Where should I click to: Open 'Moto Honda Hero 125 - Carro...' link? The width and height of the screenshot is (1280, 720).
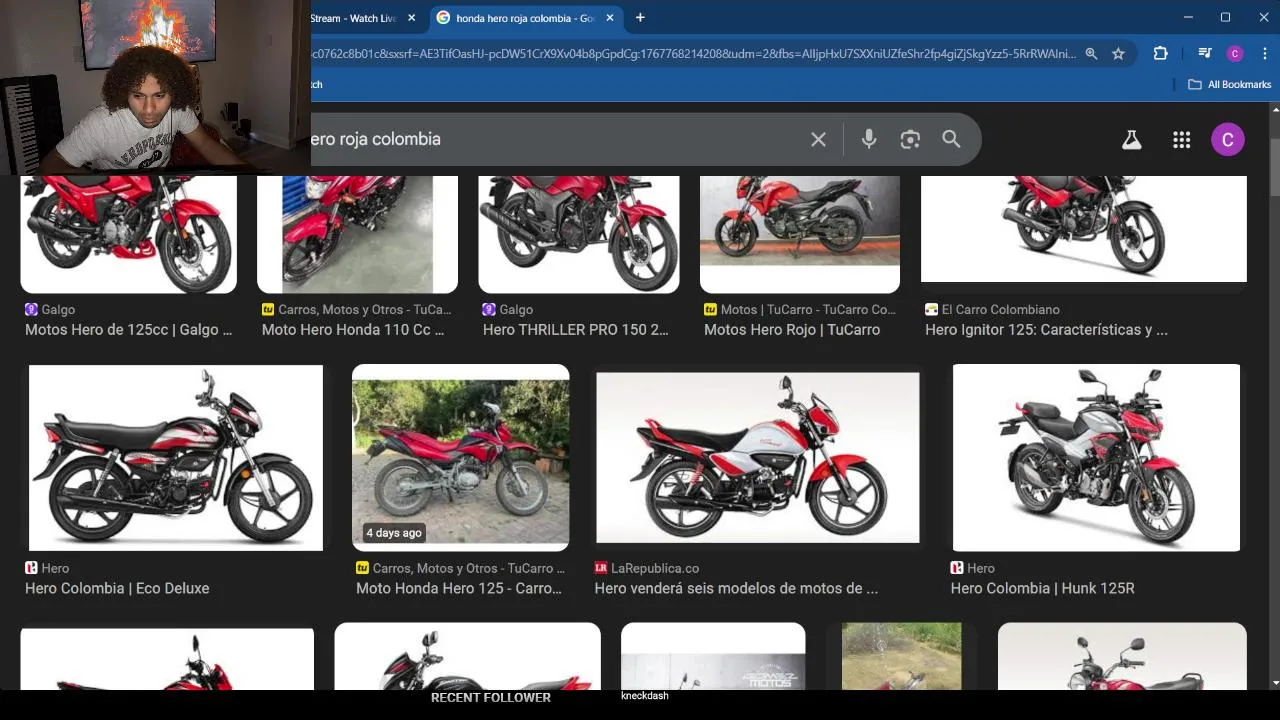pyautogui.click(x=459, y=589)
